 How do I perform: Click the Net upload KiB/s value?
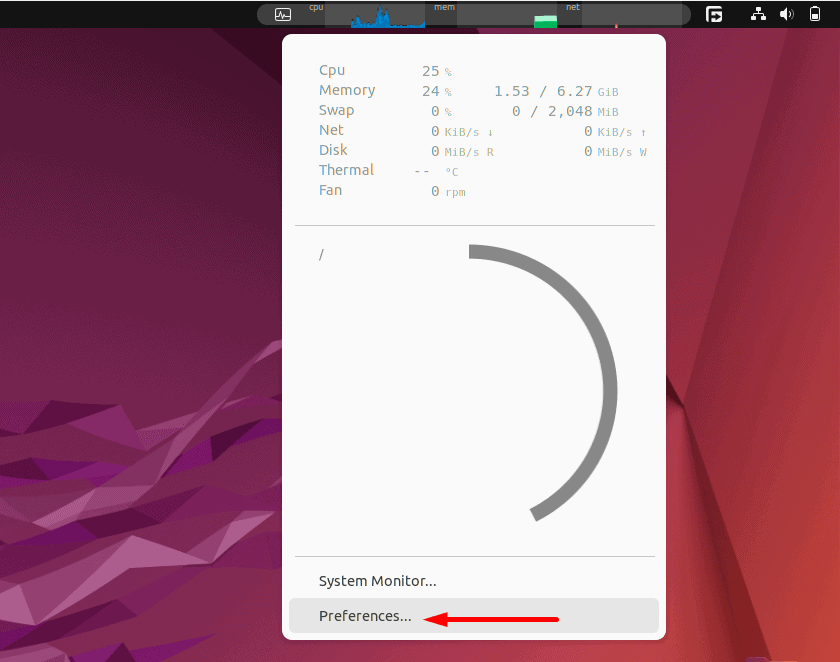point(615,132)
